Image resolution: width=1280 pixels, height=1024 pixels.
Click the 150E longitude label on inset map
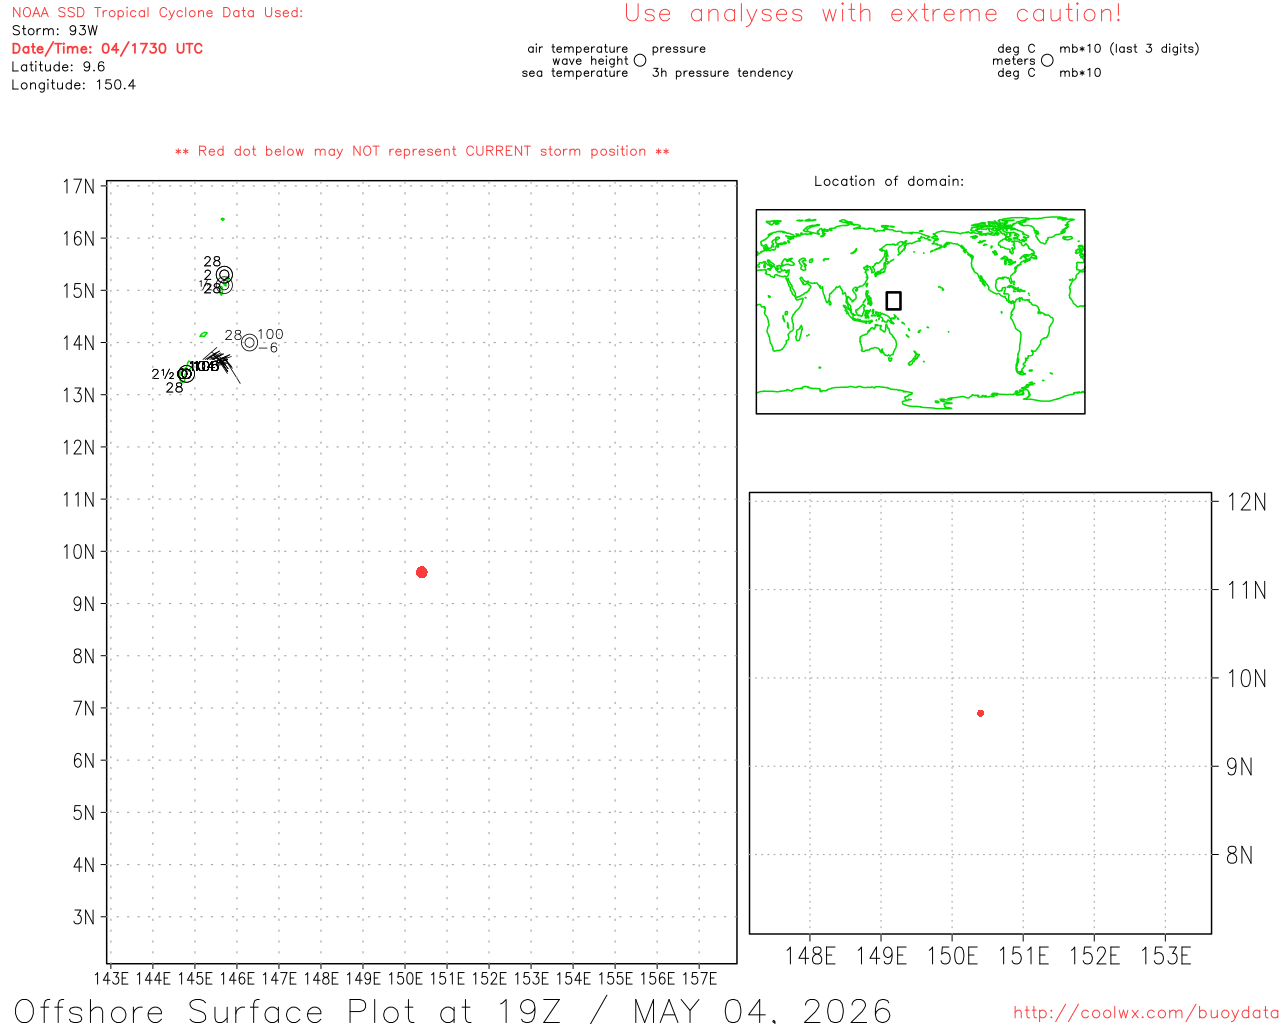pos(952,956)
